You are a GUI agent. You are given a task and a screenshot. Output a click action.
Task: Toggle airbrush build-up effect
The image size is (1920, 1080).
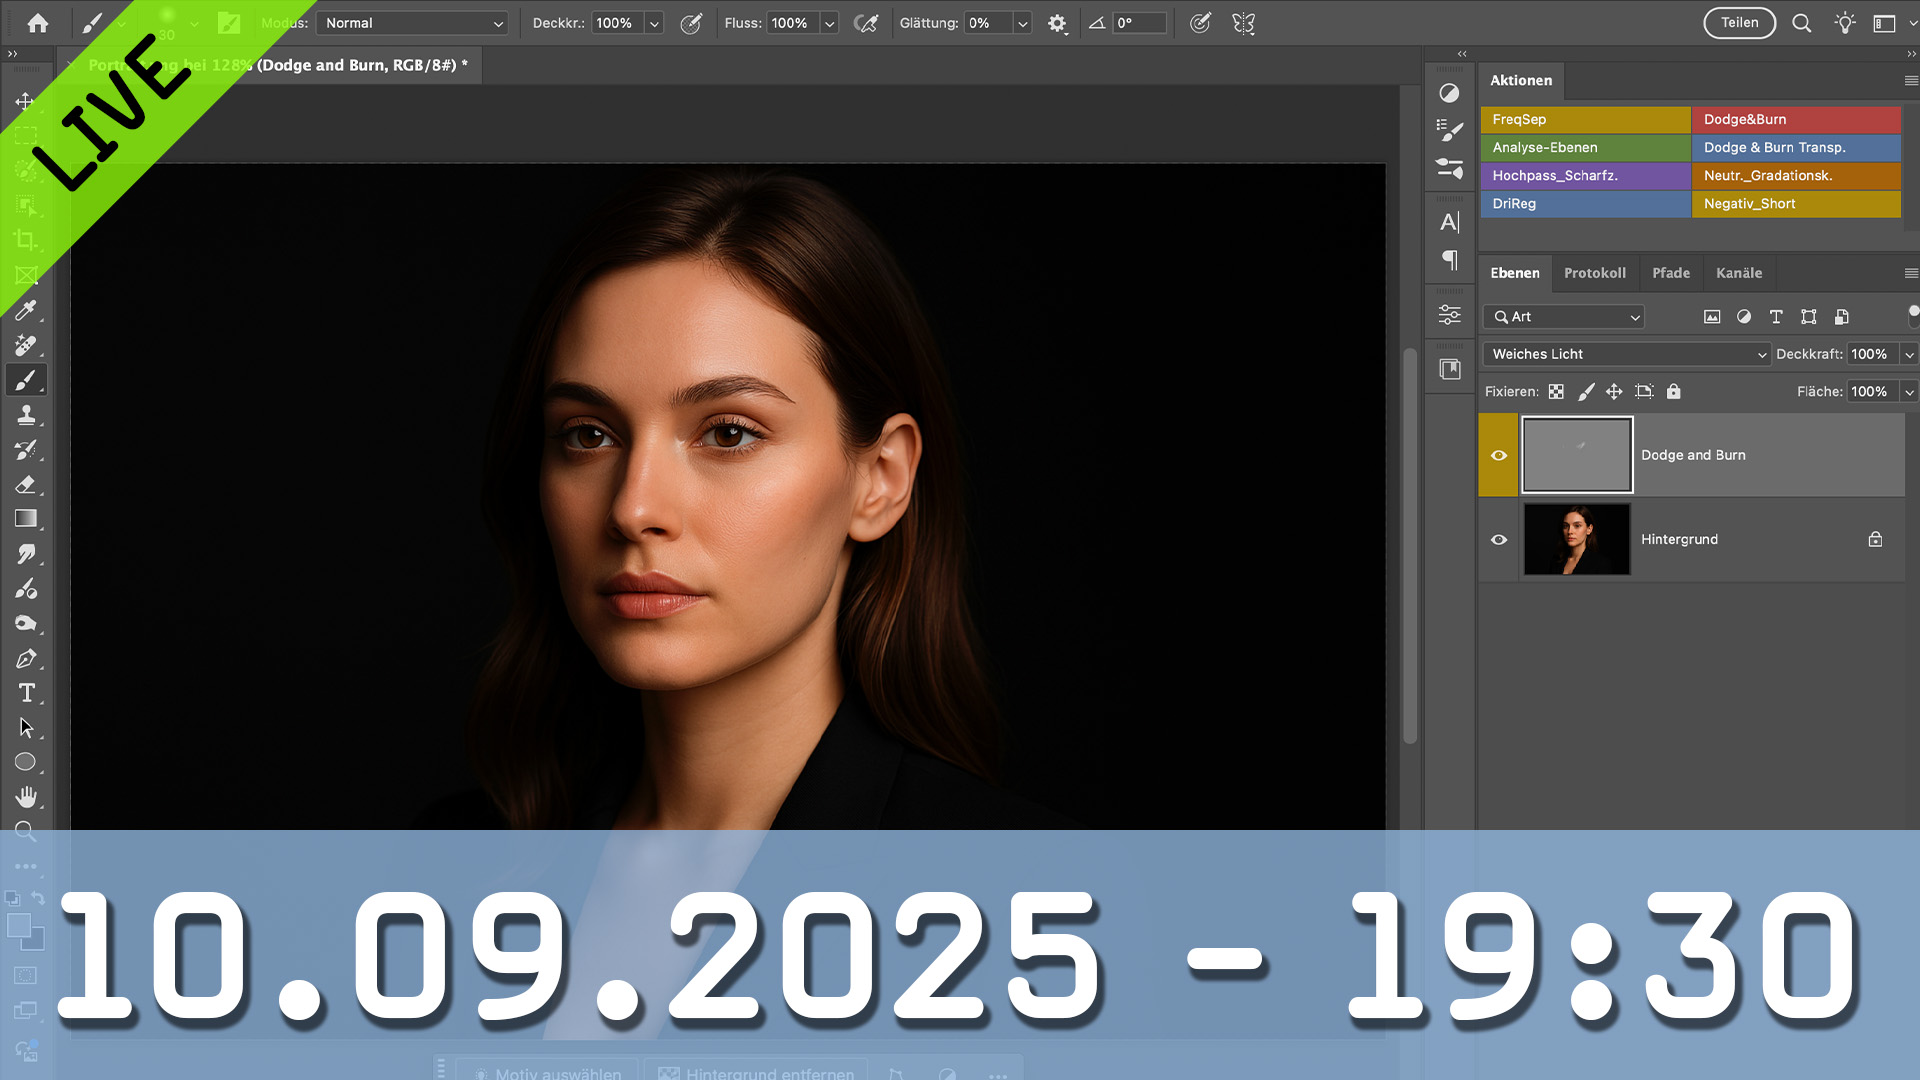tap(866, 23)
